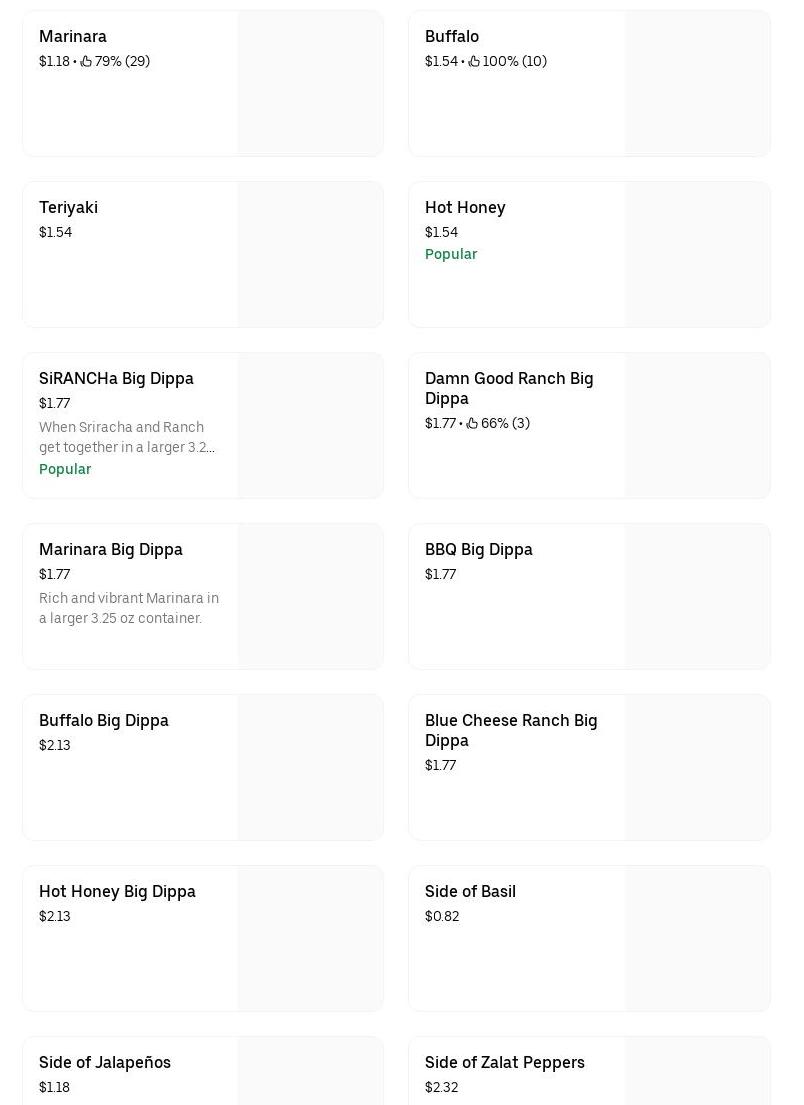804x1105 pixels.
Task: Click the BBQ Big Dippa image placeholder
Action: pyautogui.click(x=697, y=597)
